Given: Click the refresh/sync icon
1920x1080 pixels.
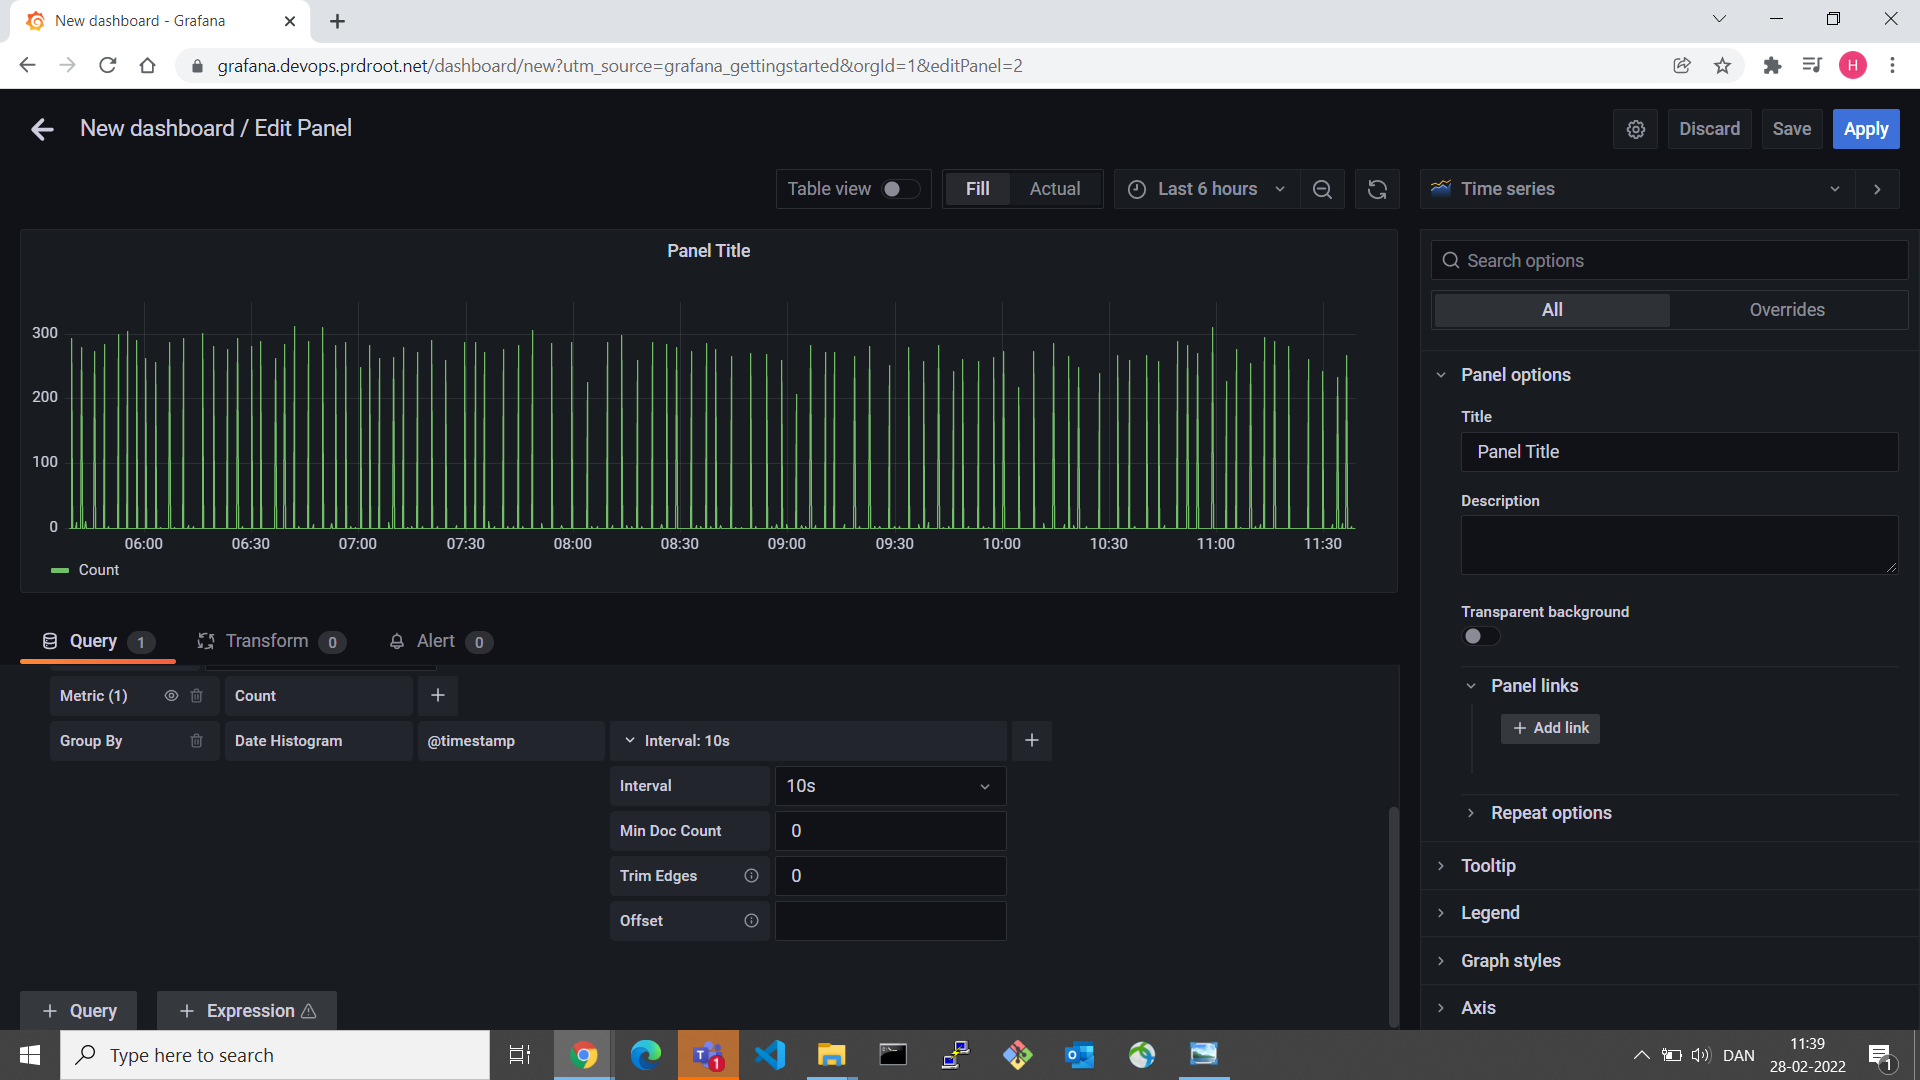Looking at the screenshot, I should pos(1375,189).
